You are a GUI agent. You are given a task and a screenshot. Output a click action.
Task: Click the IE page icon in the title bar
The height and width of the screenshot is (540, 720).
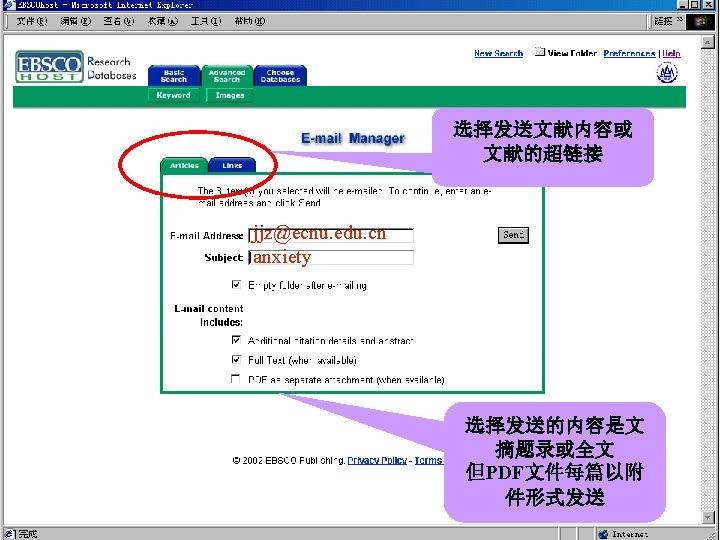[x=9, y=5]
